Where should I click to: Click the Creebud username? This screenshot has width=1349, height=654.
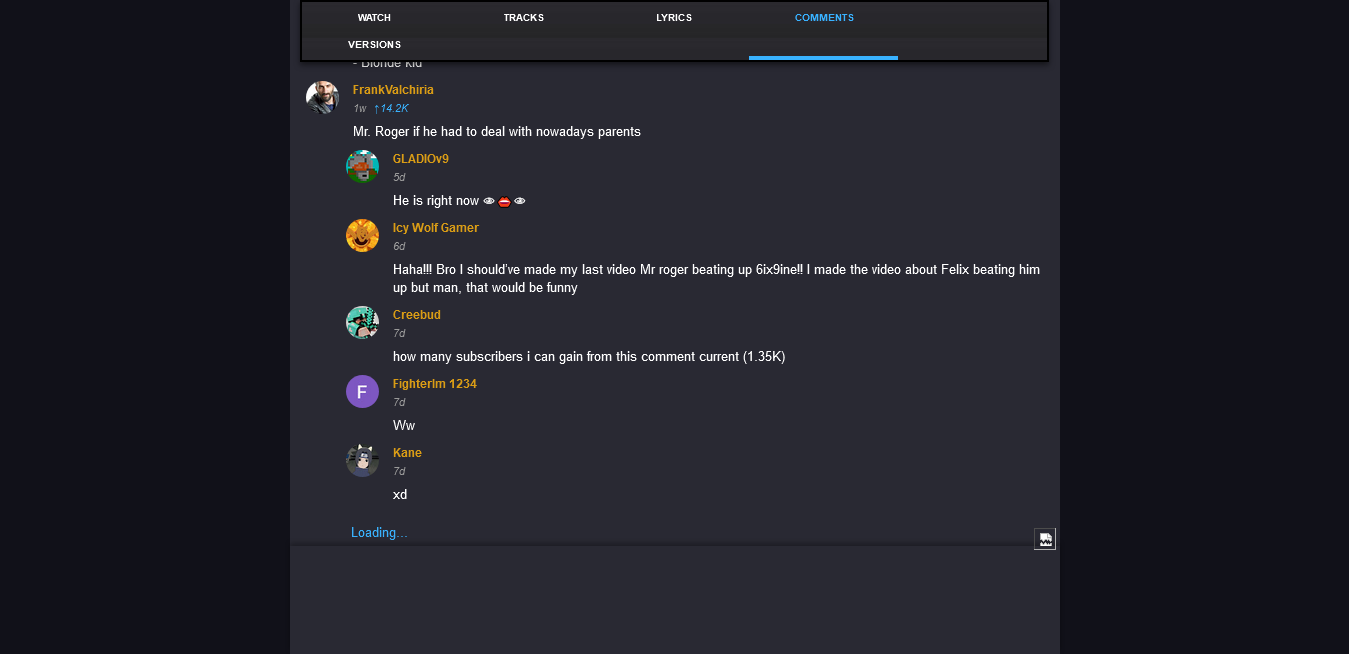pos(416,315)
